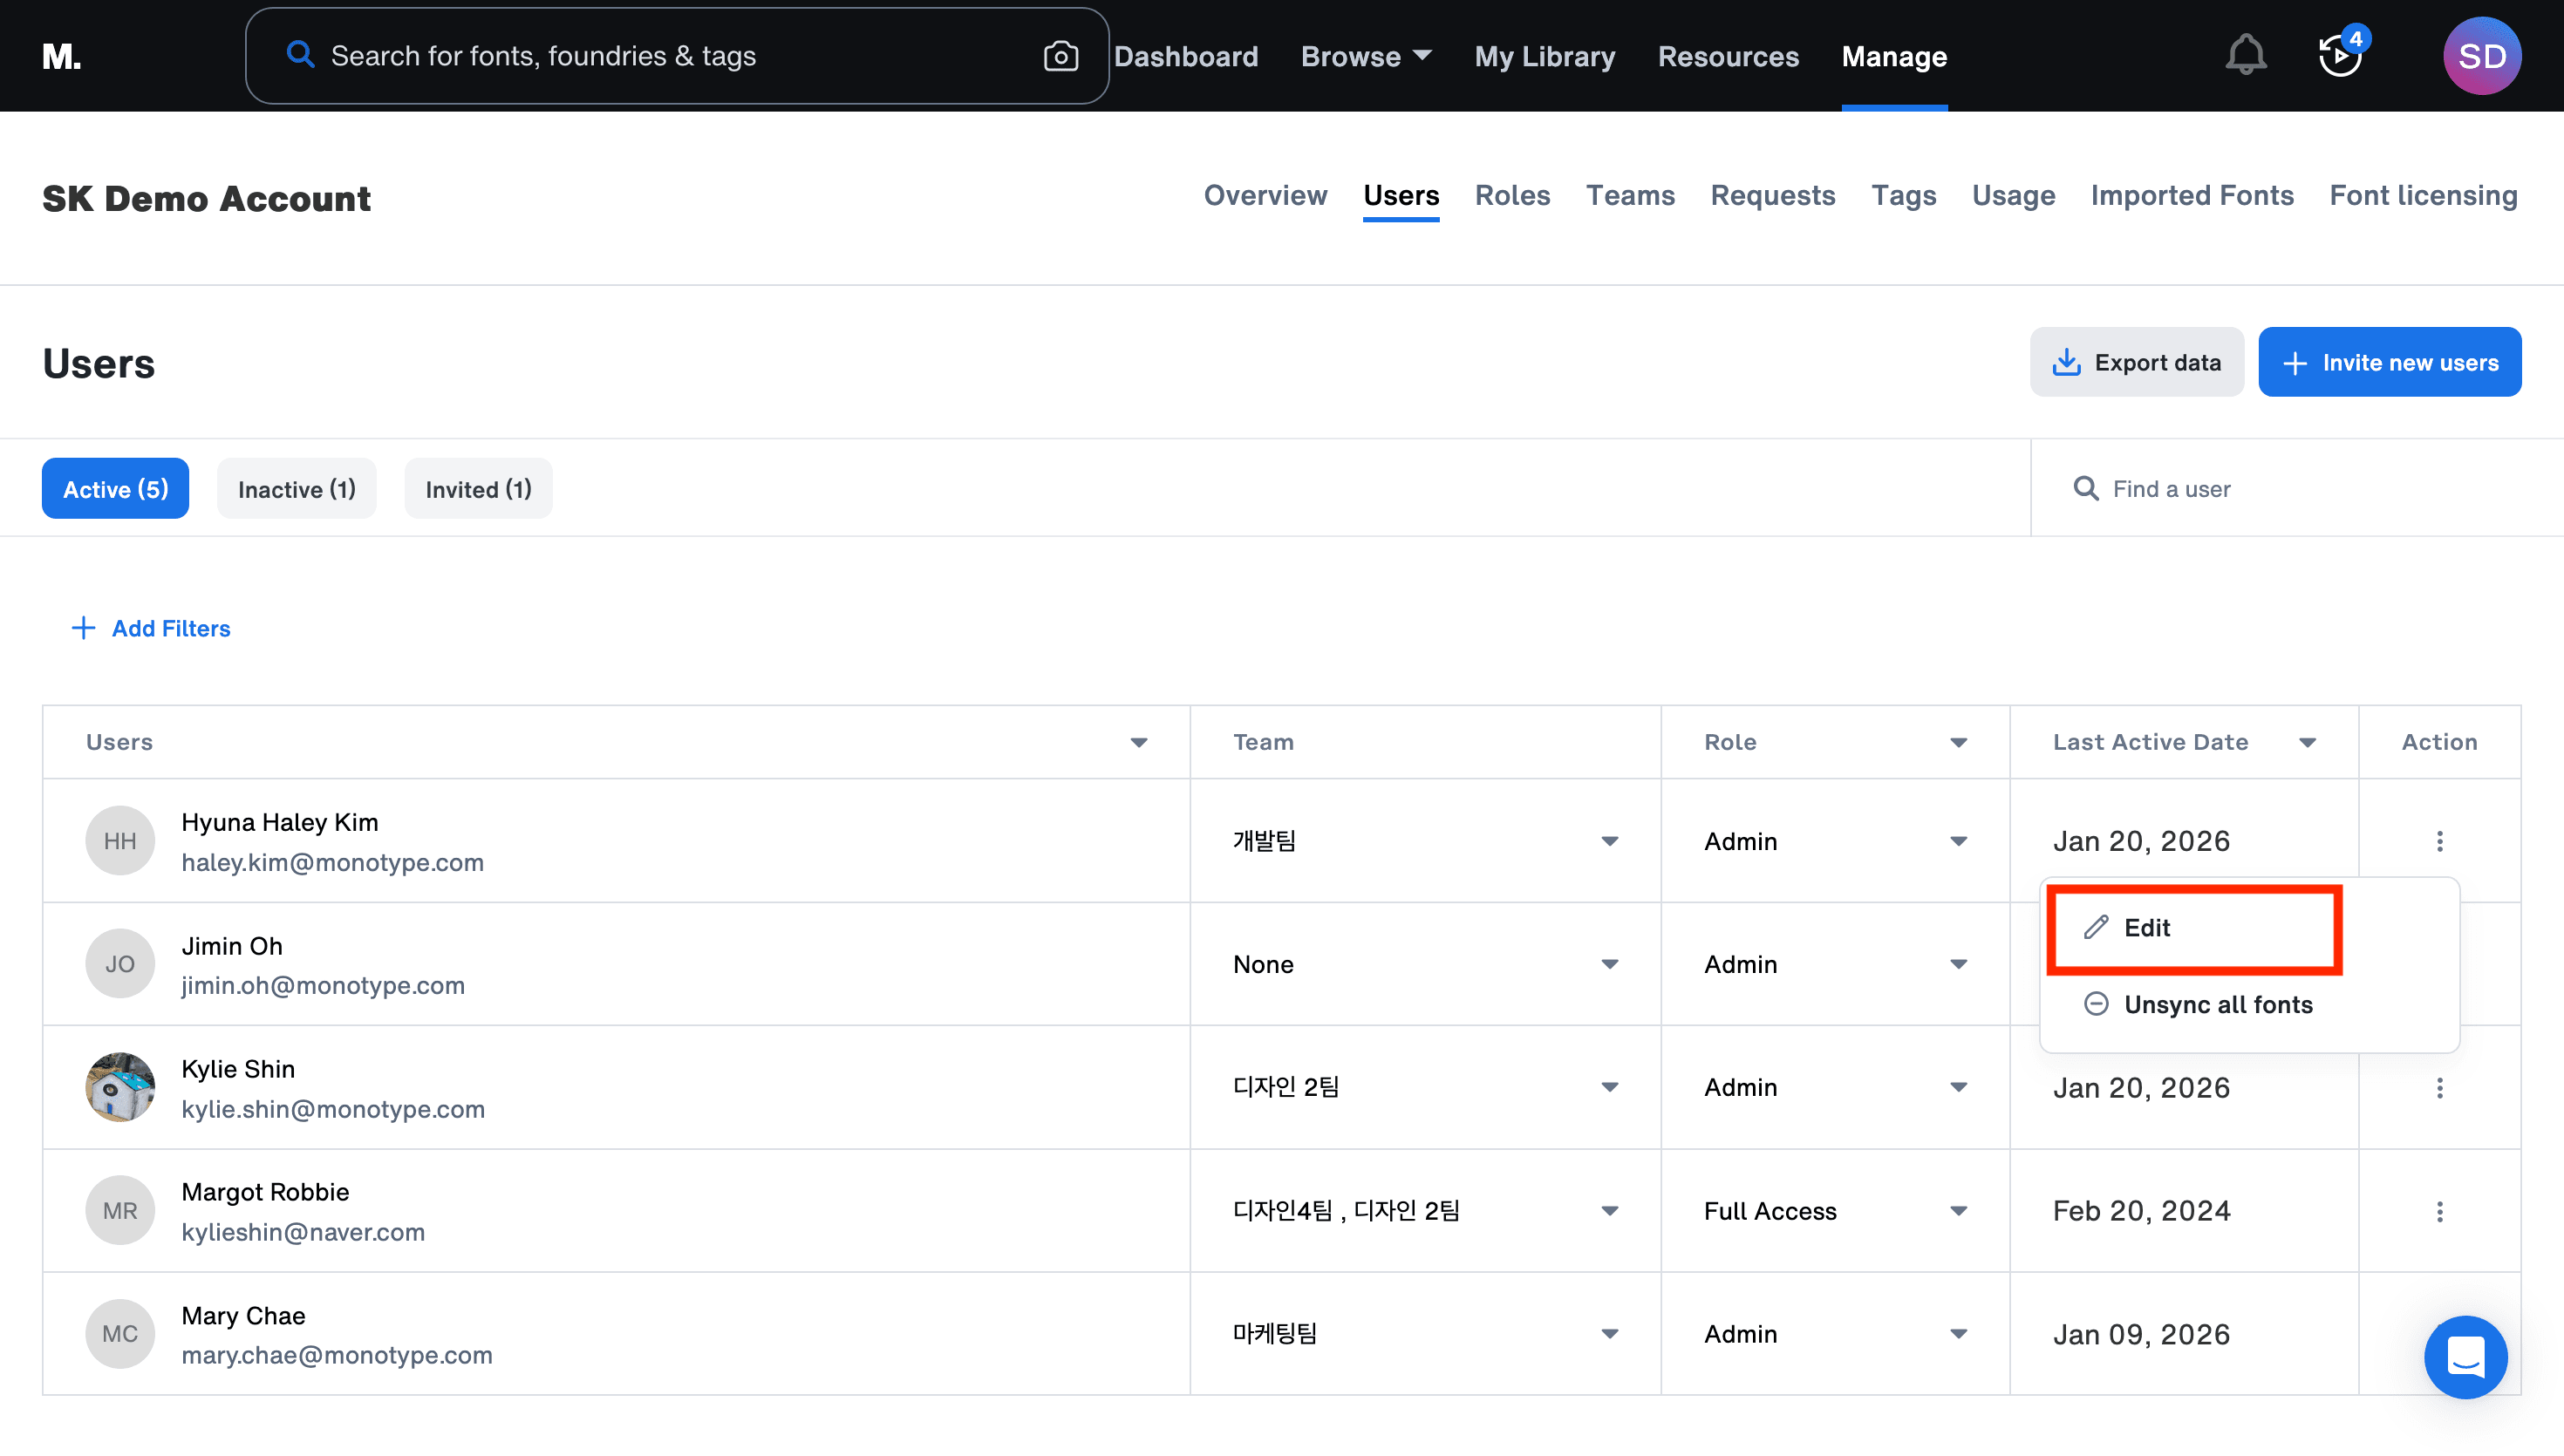The image size is (2564, 1456).
Task: Click the Invite new users button
Action: pos(2389,362)
